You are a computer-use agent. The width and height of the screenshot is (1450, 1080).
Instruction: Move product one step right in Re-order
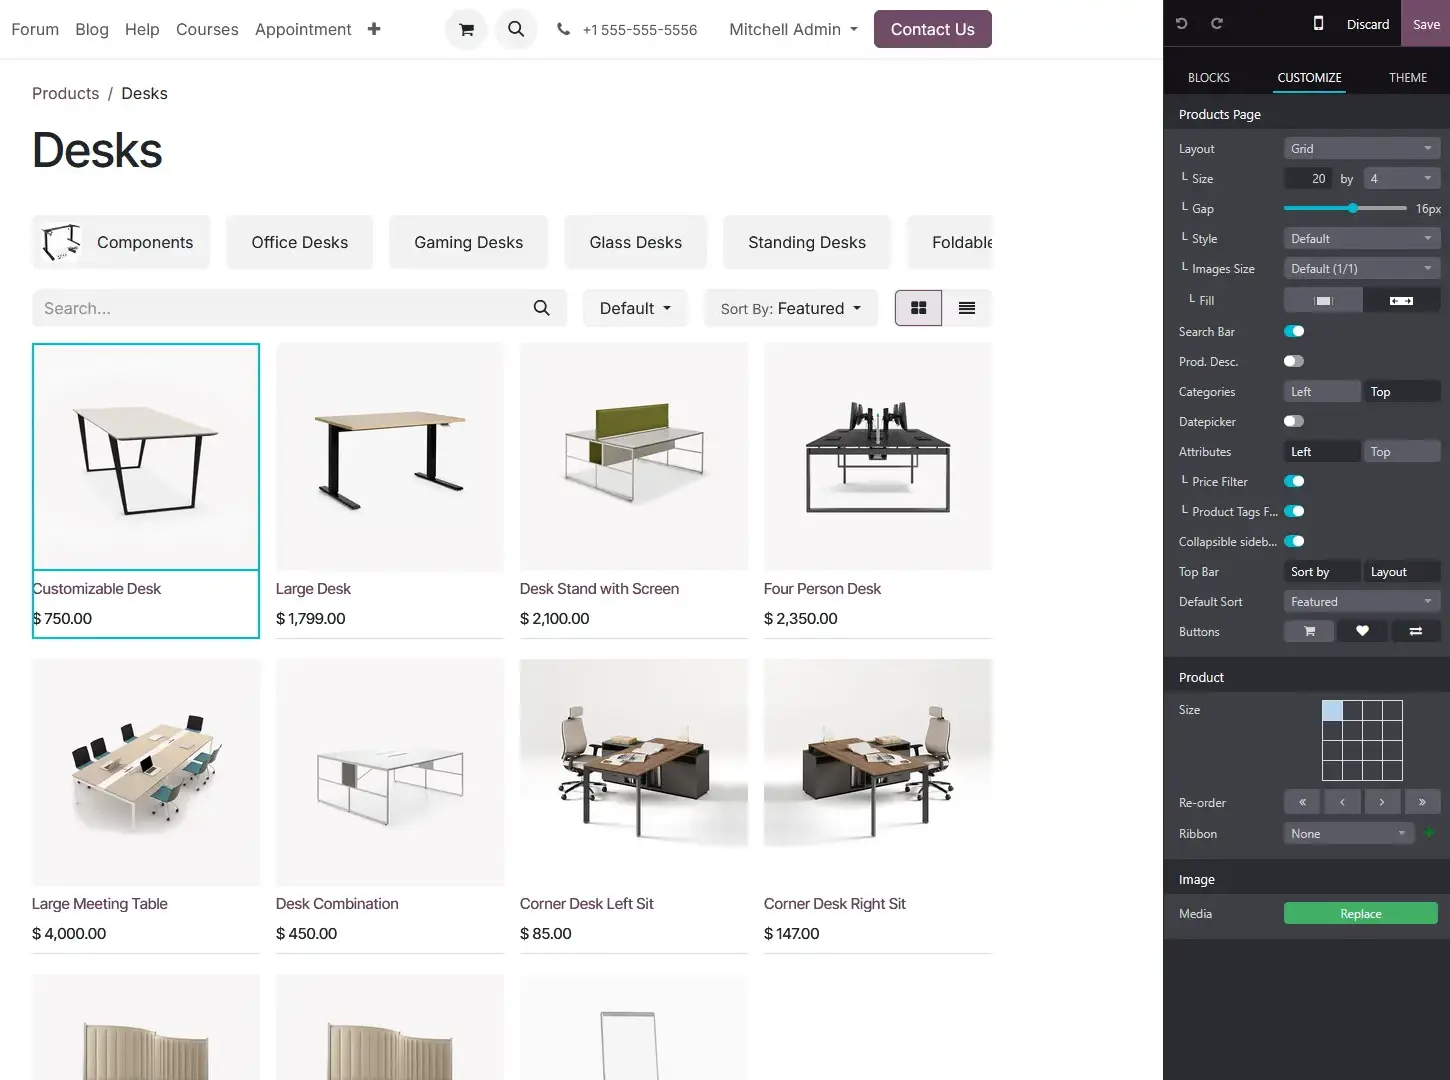tap(1382, 802)
